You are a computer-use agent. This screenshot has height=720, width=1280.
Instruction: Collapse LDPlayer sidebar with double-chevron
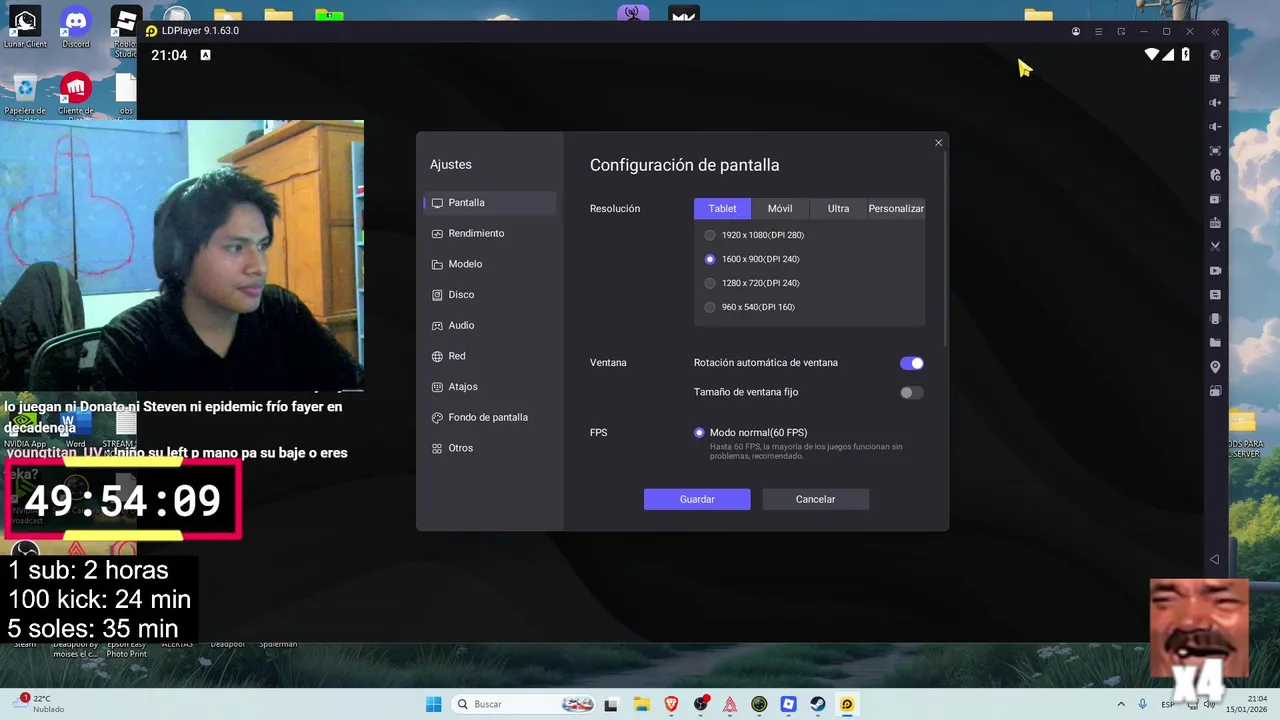1215,31
